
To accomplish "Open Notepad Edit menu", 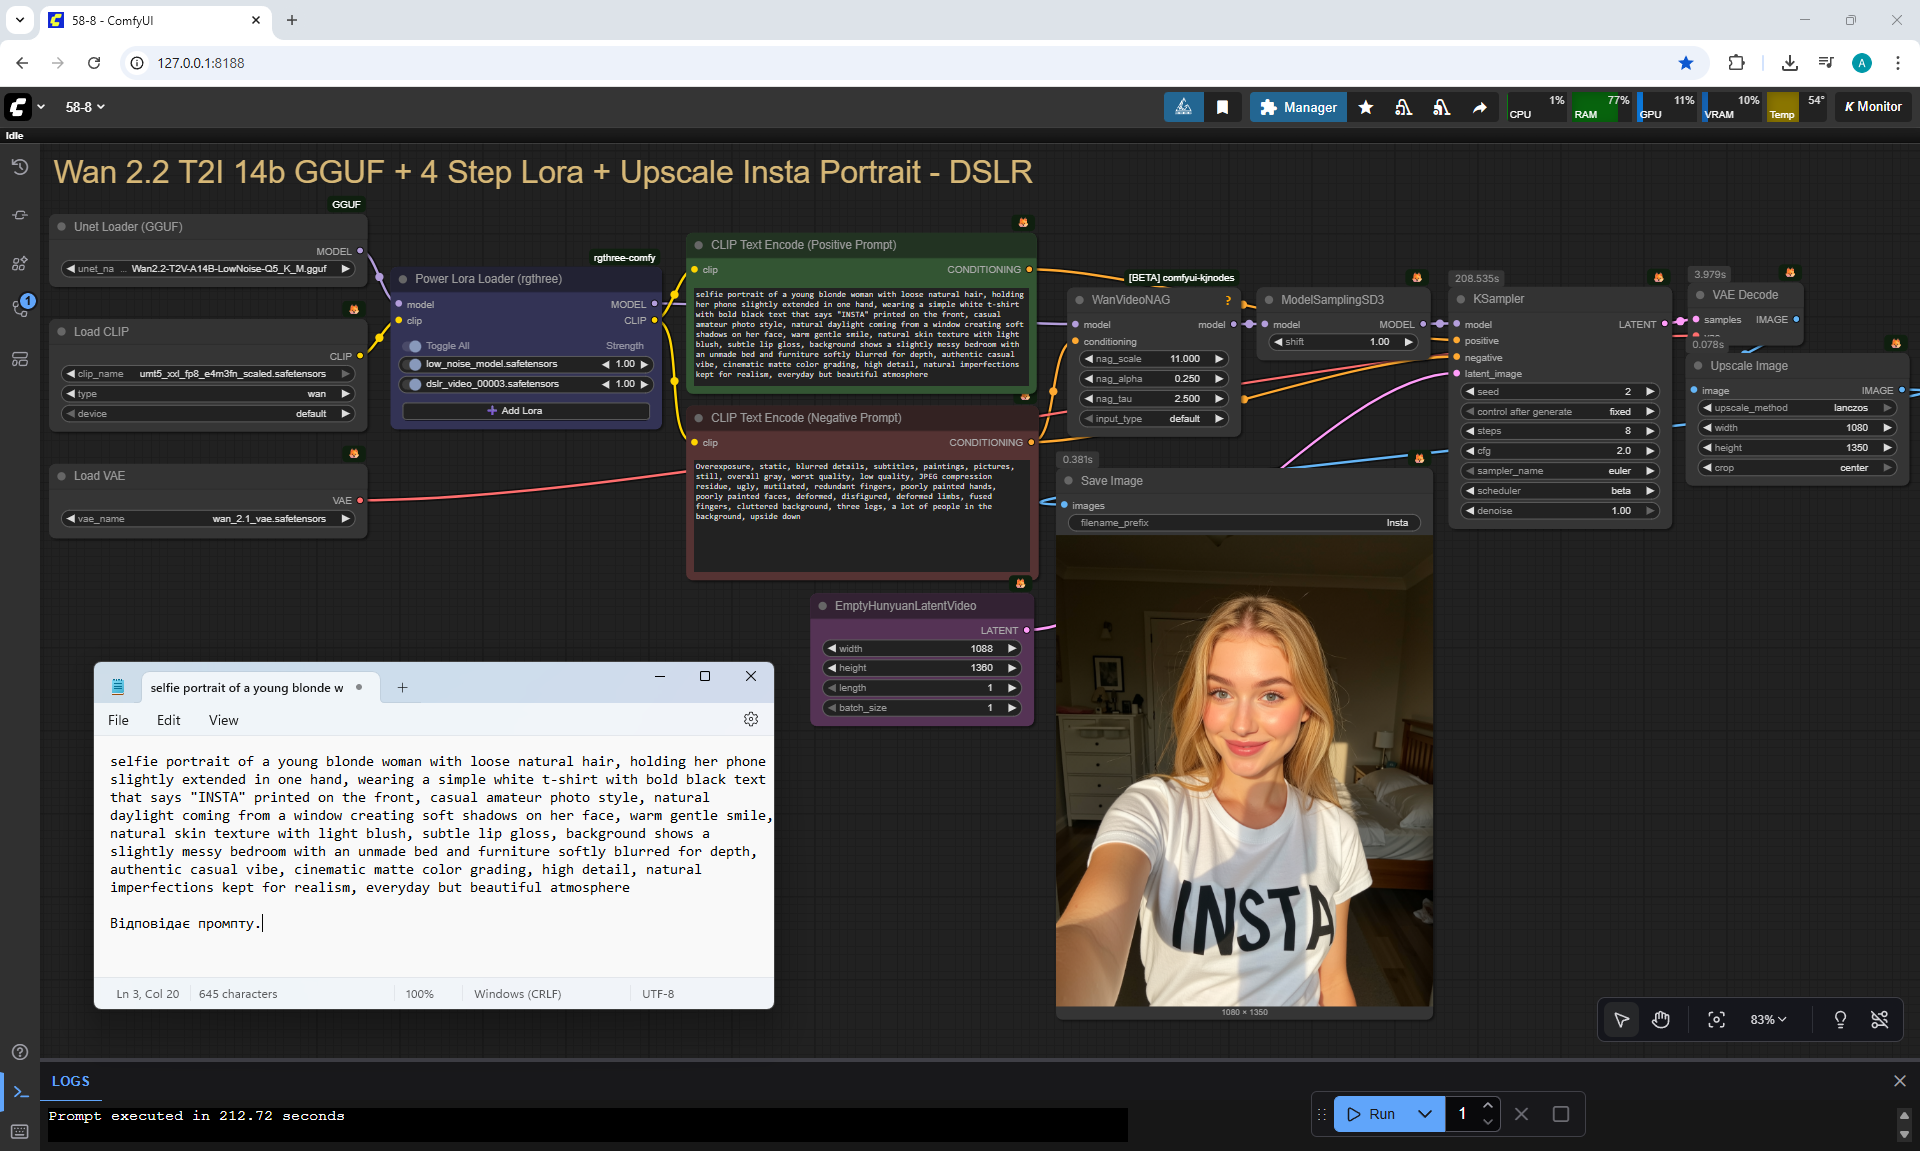I will (x=168, y=720).
